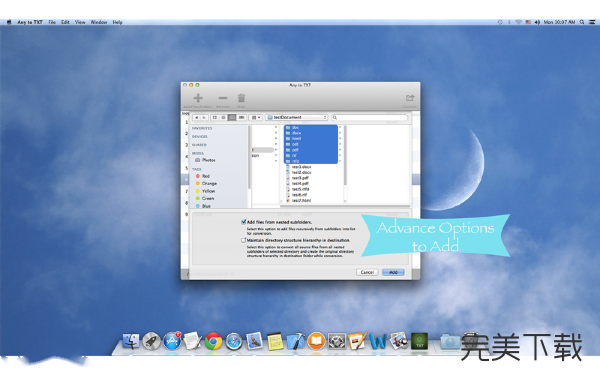Click the search field in the dialog
600x375 pixels.
(370, 117)
